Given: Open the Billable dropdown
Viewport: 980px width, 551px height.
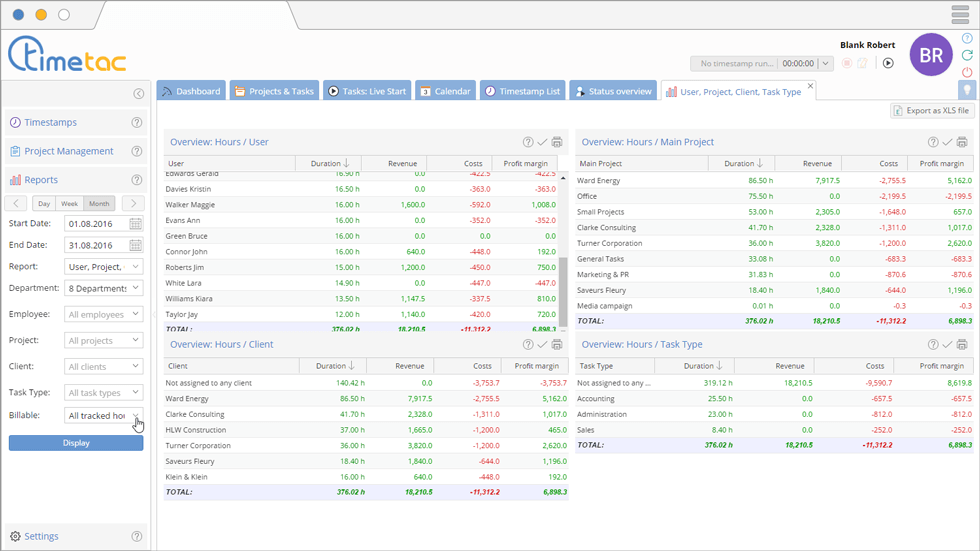Looking at the screenshot, I should click(x=104, y=415).
